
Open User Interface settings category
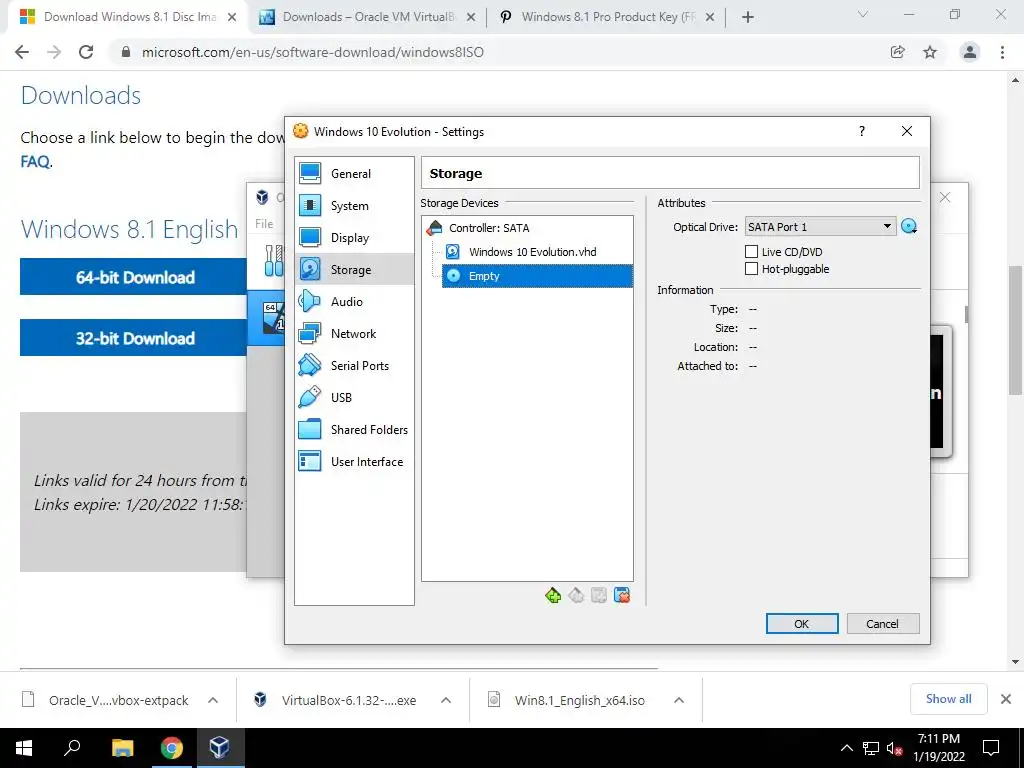coord(354,461)
